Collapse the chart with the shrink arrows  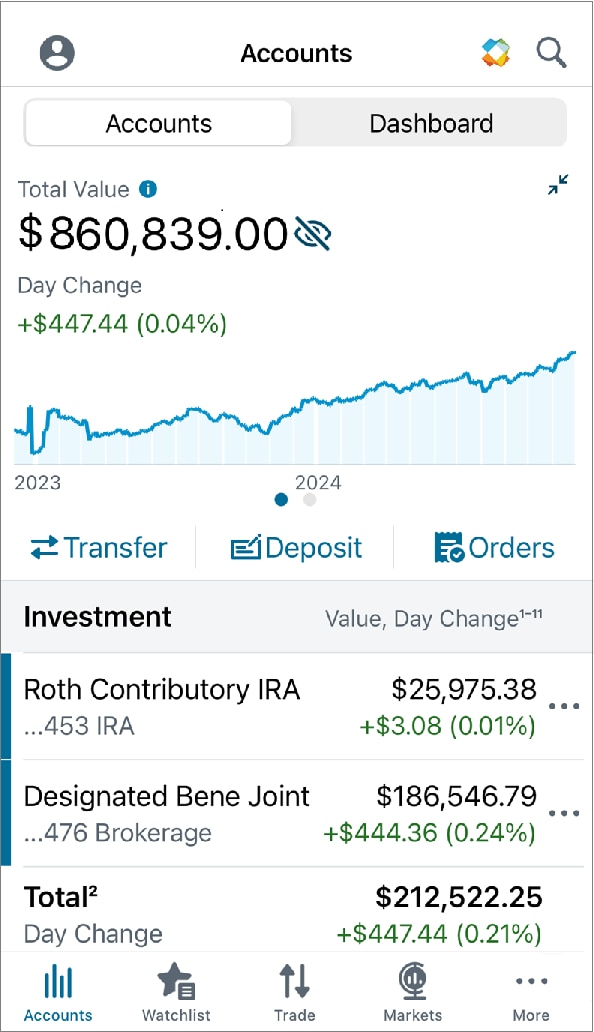tap(558, 185)
